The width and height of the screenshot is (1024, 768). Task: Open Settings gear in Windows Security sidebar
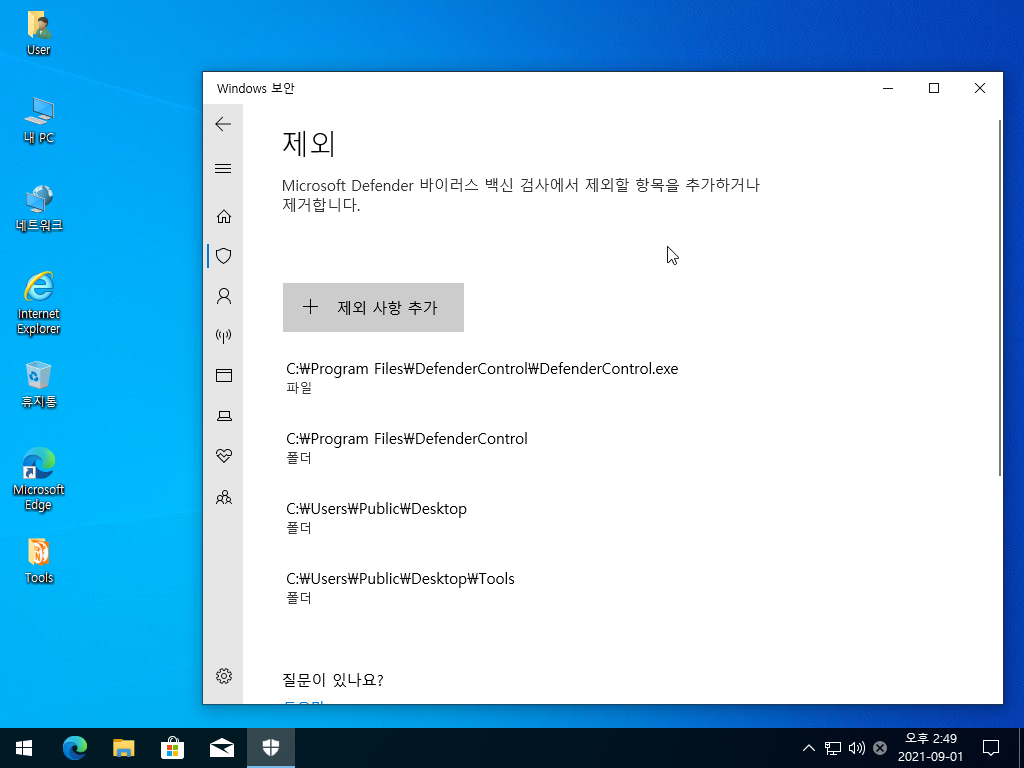224,676
